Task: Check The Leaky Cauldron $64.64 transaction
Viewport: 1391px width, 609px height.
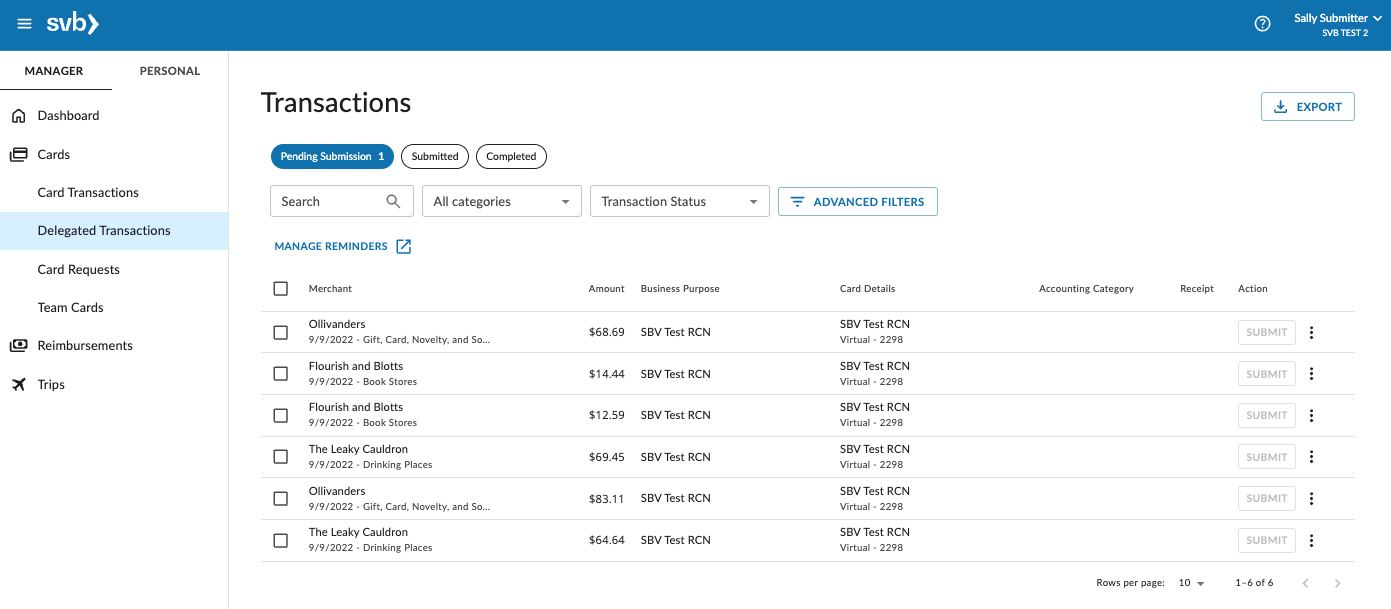Action: [x=281, y=540]
